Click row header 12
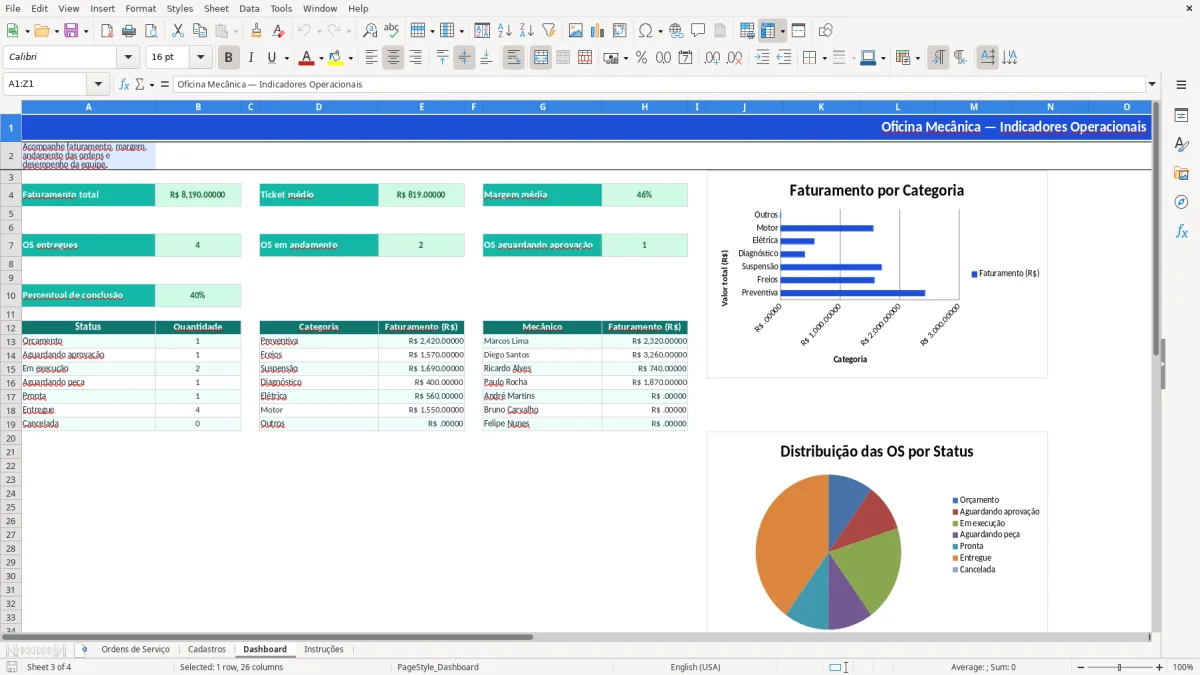 coord(11,327)
